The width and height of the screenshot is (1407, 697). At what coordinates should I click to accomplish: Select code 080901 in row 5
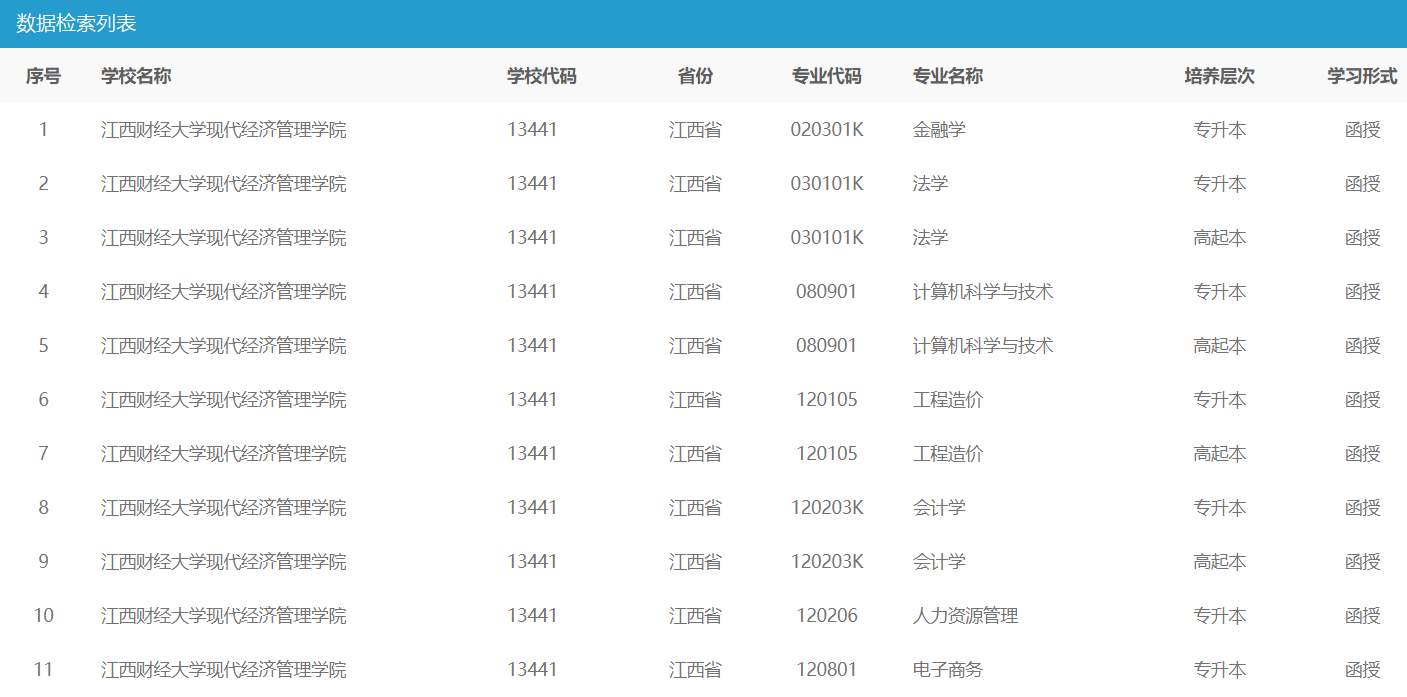(x=827, y=346)
